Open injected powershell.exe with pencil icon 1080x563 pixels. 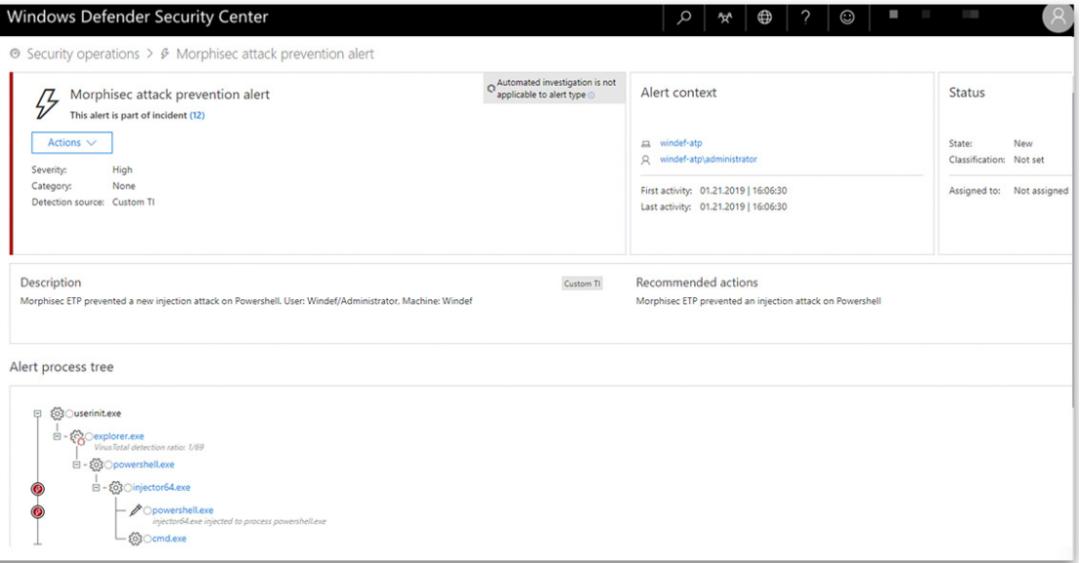183,510
